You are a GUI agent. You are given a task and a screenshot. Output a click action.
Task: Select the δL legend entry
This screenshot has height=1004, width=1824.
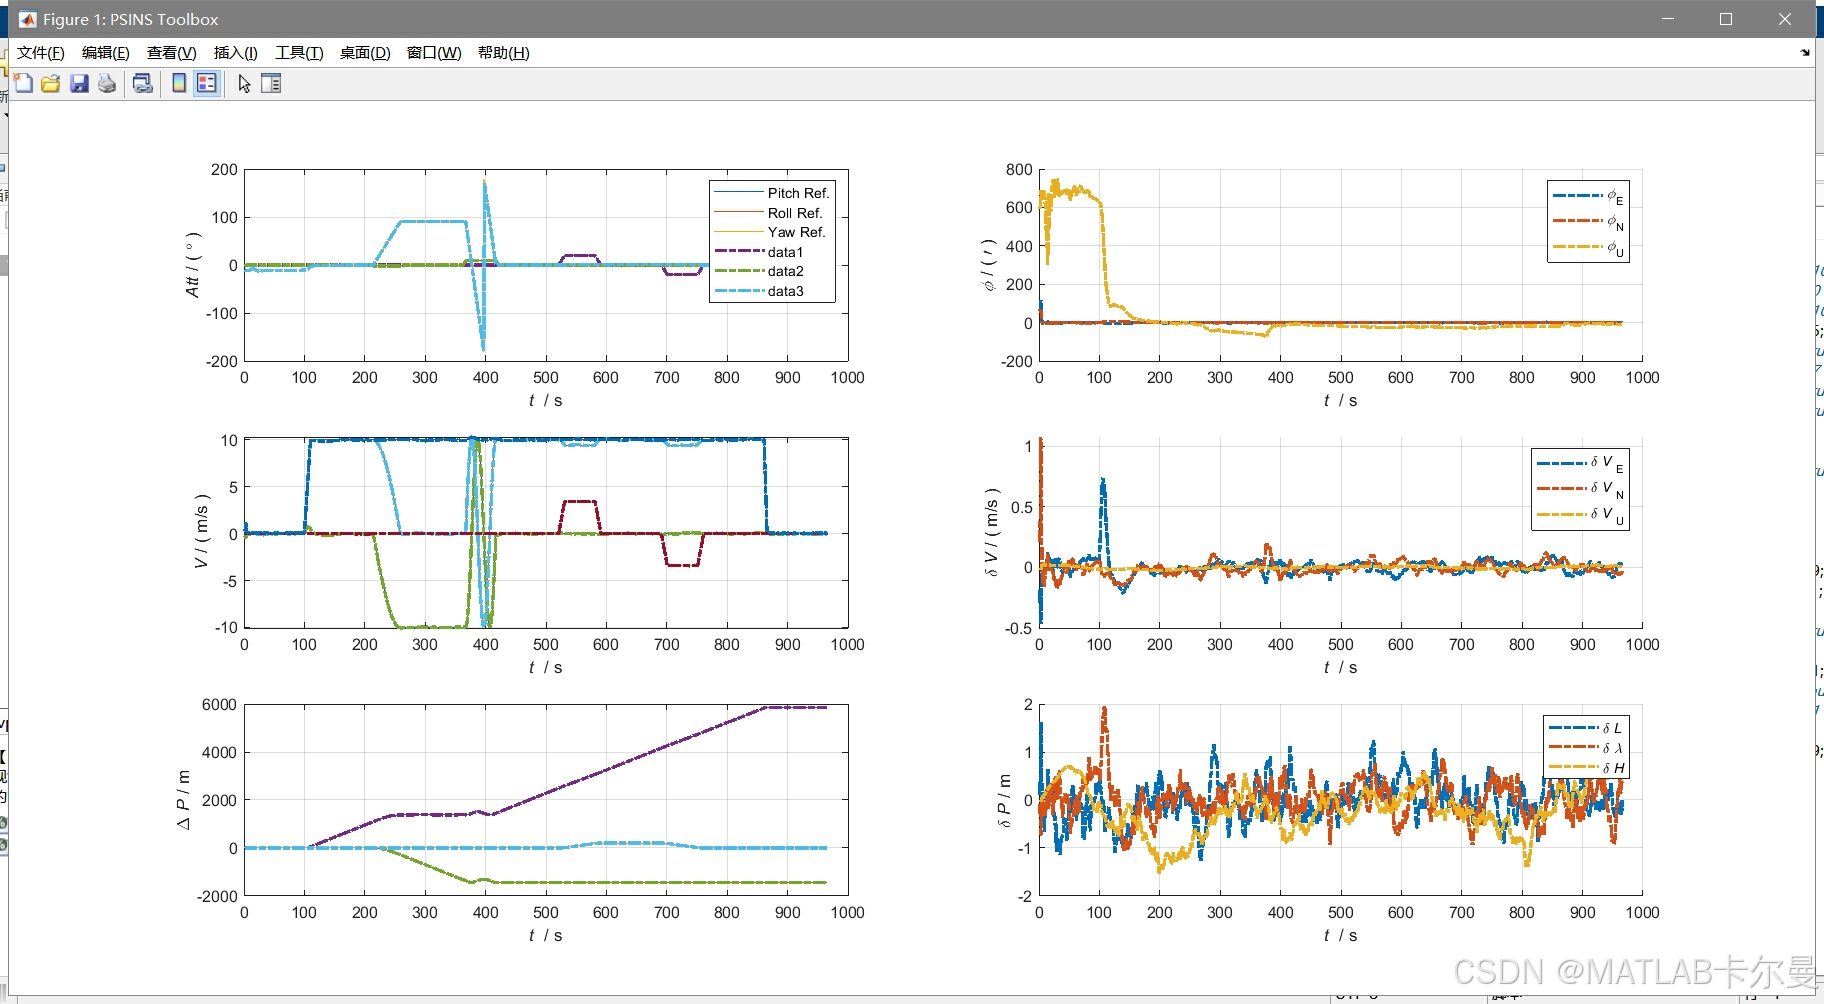(x=1587, y=728)
